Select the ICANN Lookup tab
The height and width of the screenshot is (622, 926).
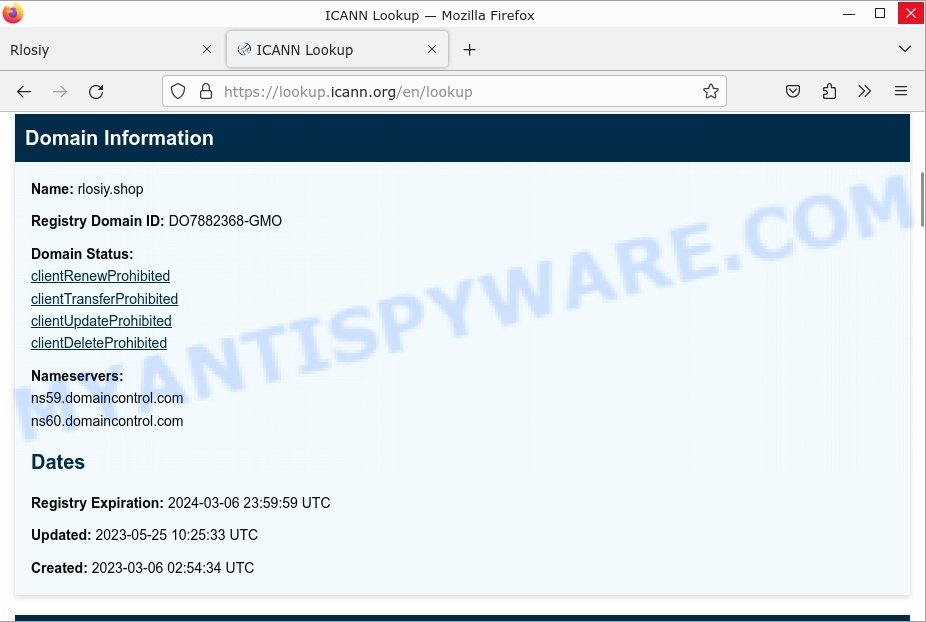pos(337,50)
